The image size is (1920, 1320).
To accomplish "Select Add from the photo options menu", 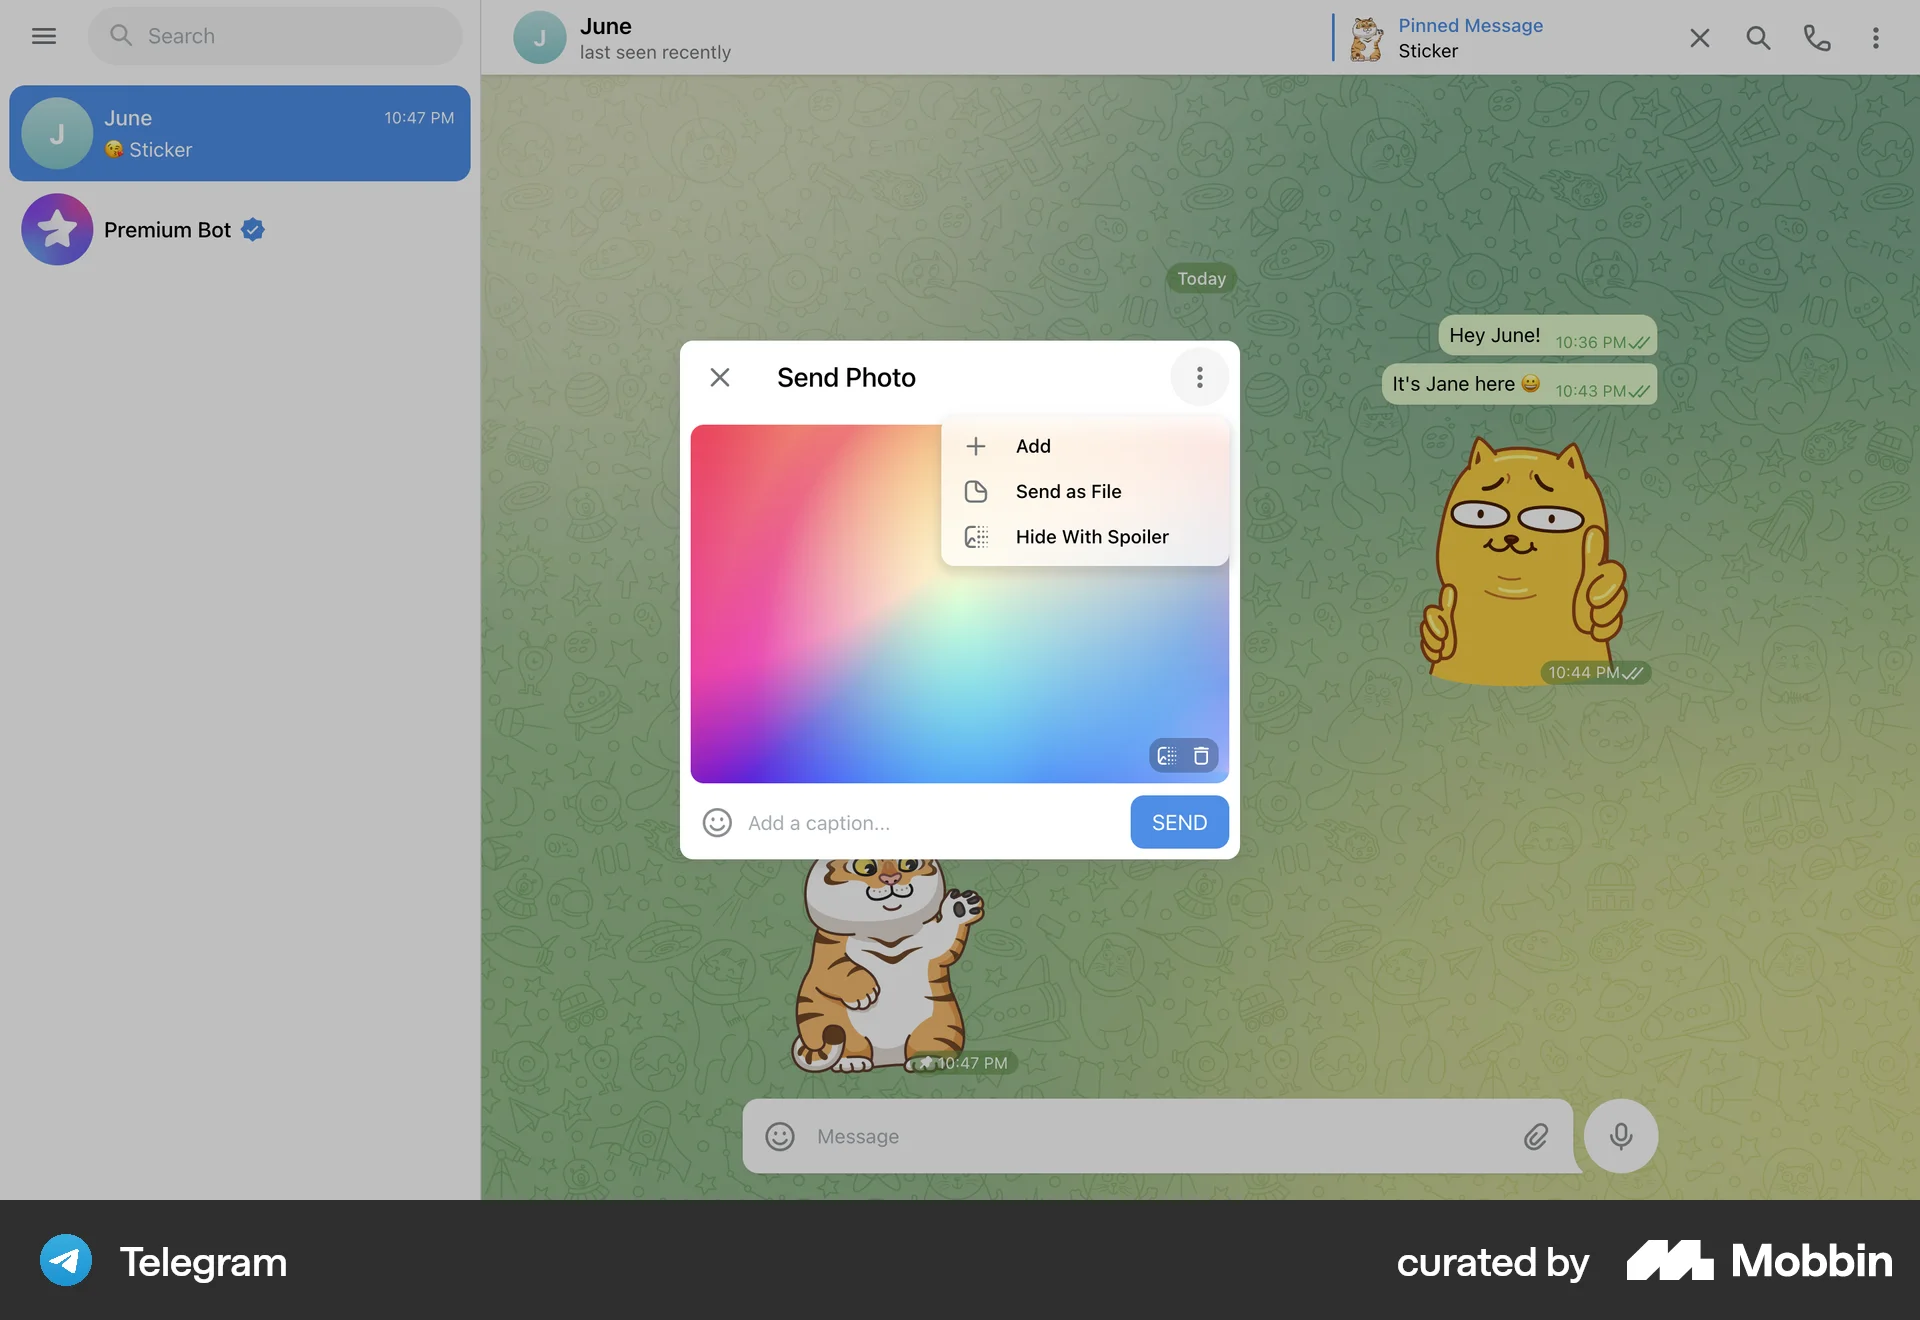I will click(x=1032, y=446).
